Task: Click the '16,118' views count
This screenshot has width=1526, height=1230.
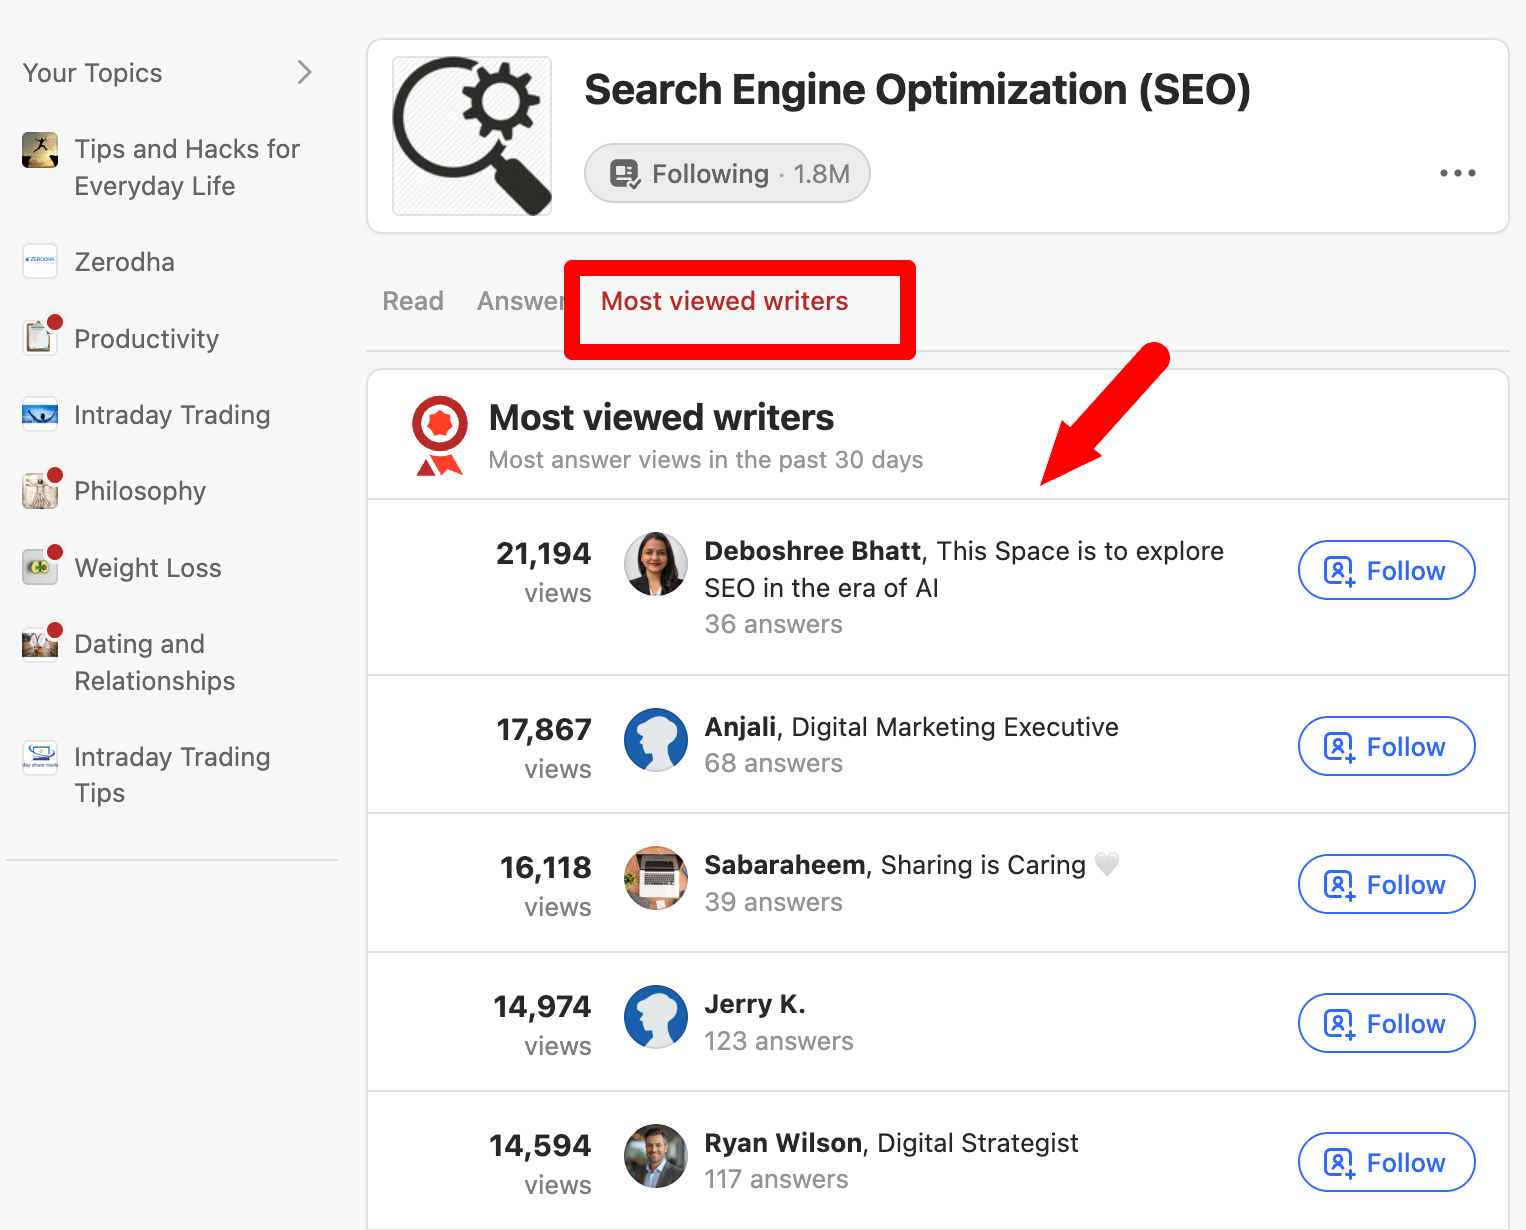Action: pos(546,867)
